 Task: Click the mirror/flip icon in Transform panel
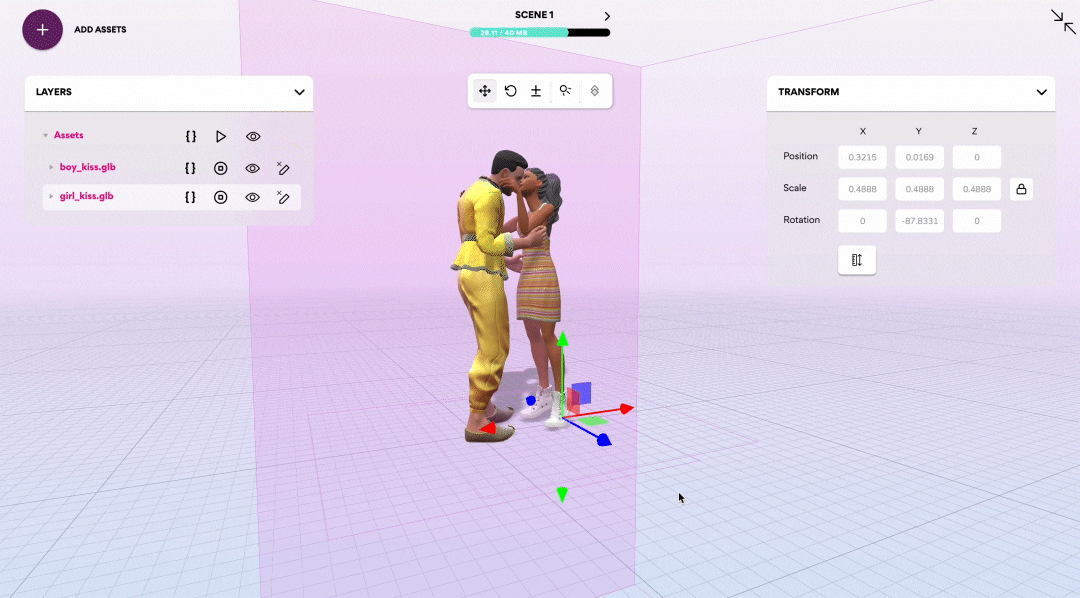pos(857,259)
